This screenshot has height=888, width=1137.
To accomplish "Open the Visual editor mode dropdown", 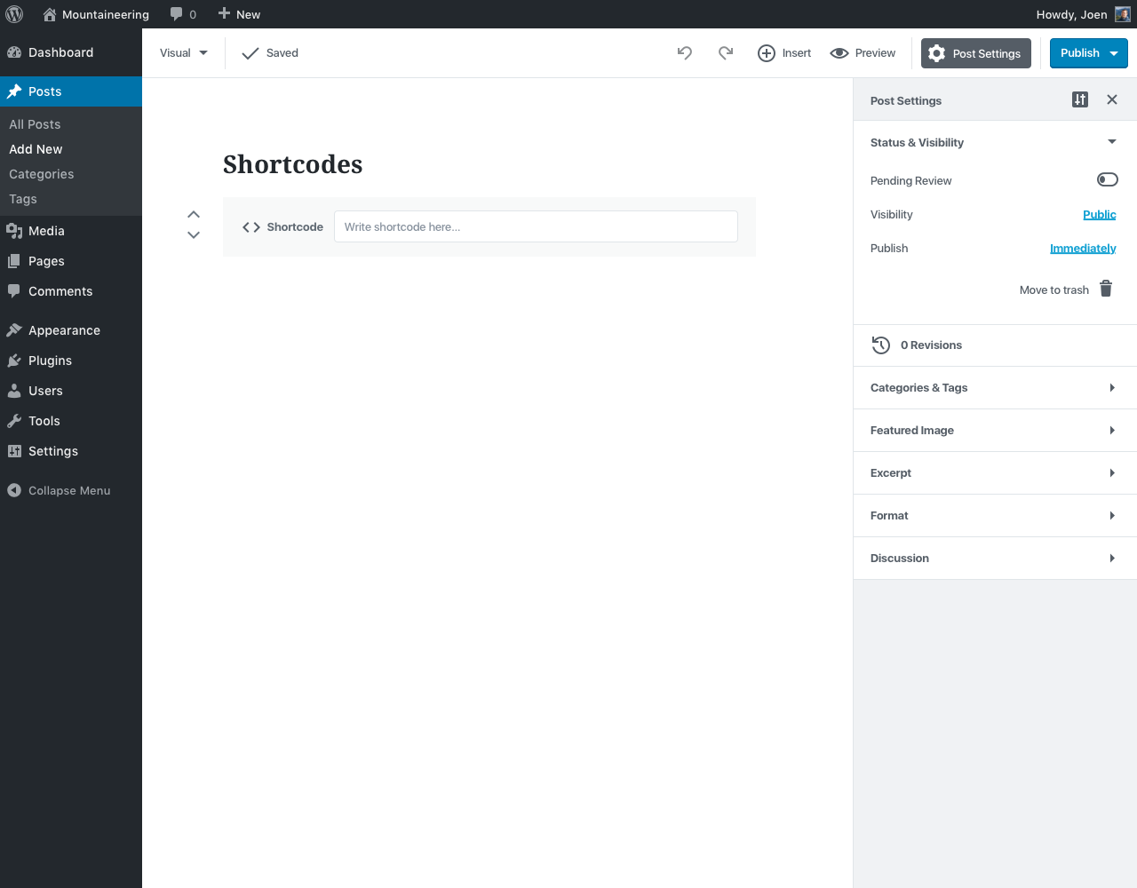I will click(183, 53).
